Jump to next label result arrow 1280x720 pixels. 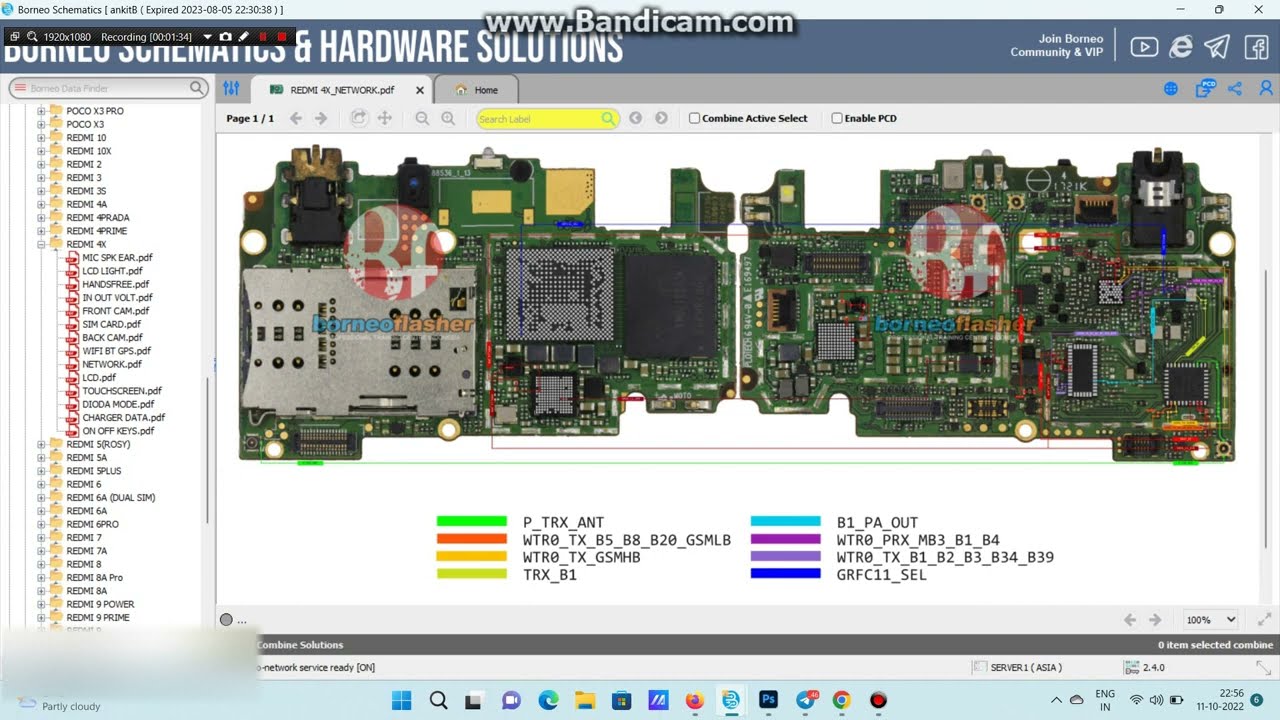(661, 118)
